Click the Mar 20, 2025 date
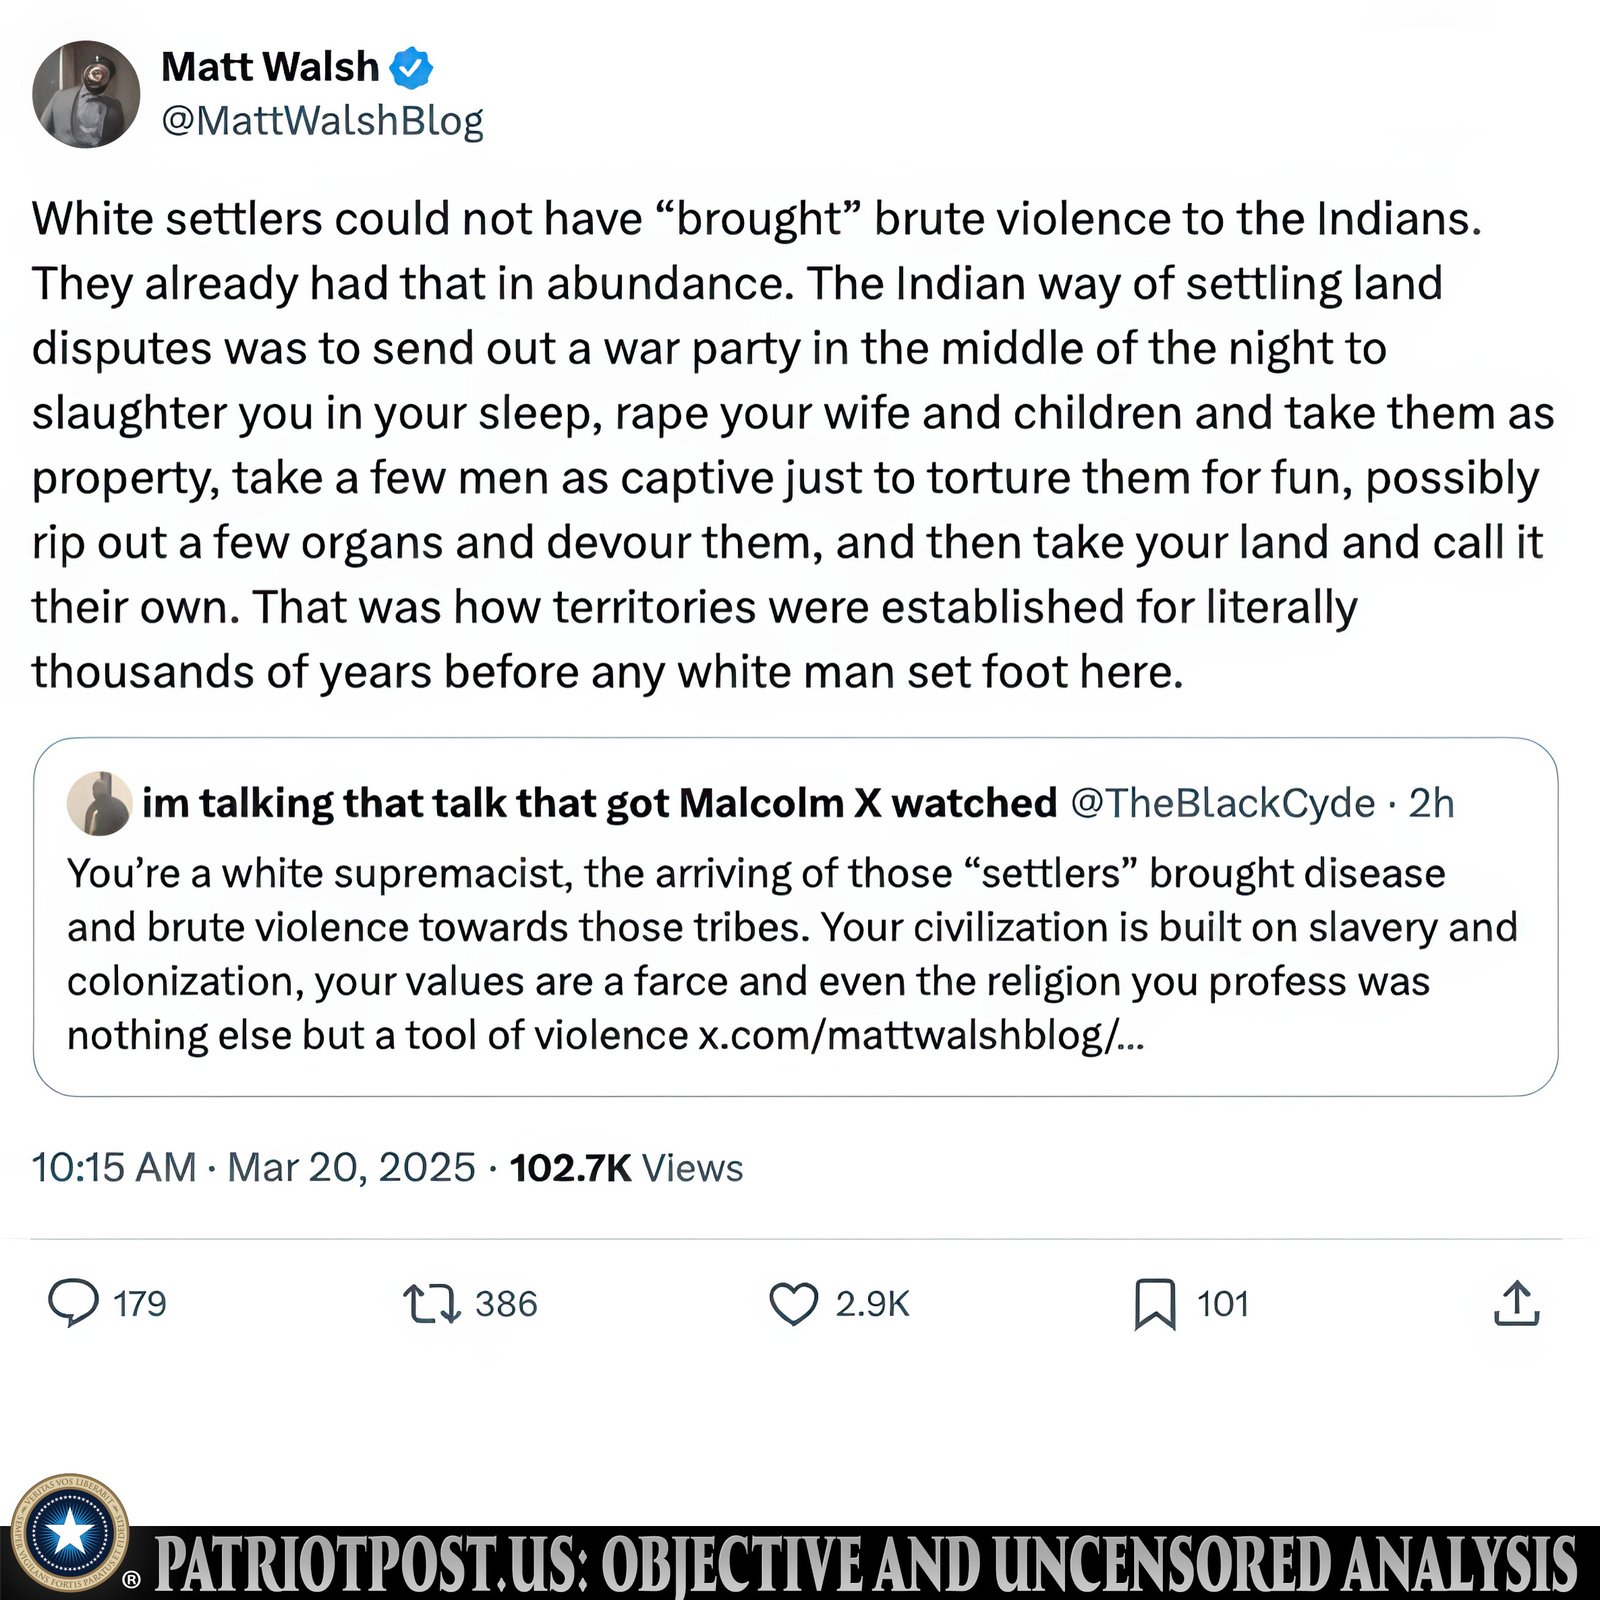Image resolution: width=1600 pixels, height=1600 pixels. [x=351, y=1167]
